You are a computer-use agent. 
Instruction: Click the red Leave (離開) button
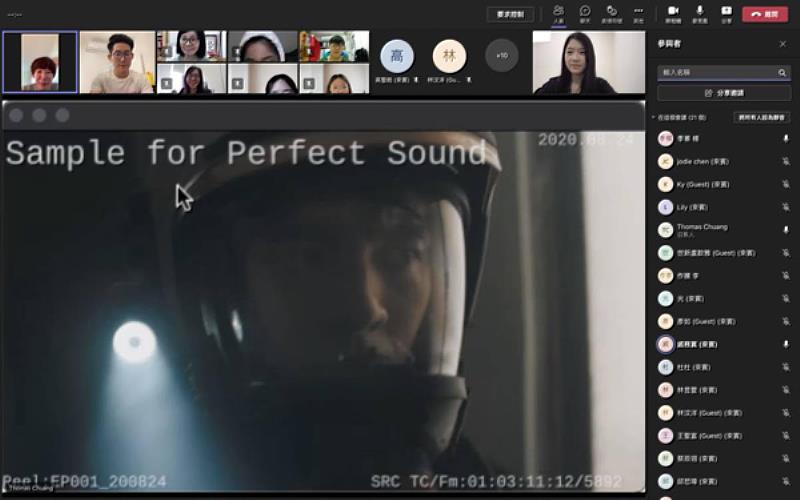[x=766, y=14]
